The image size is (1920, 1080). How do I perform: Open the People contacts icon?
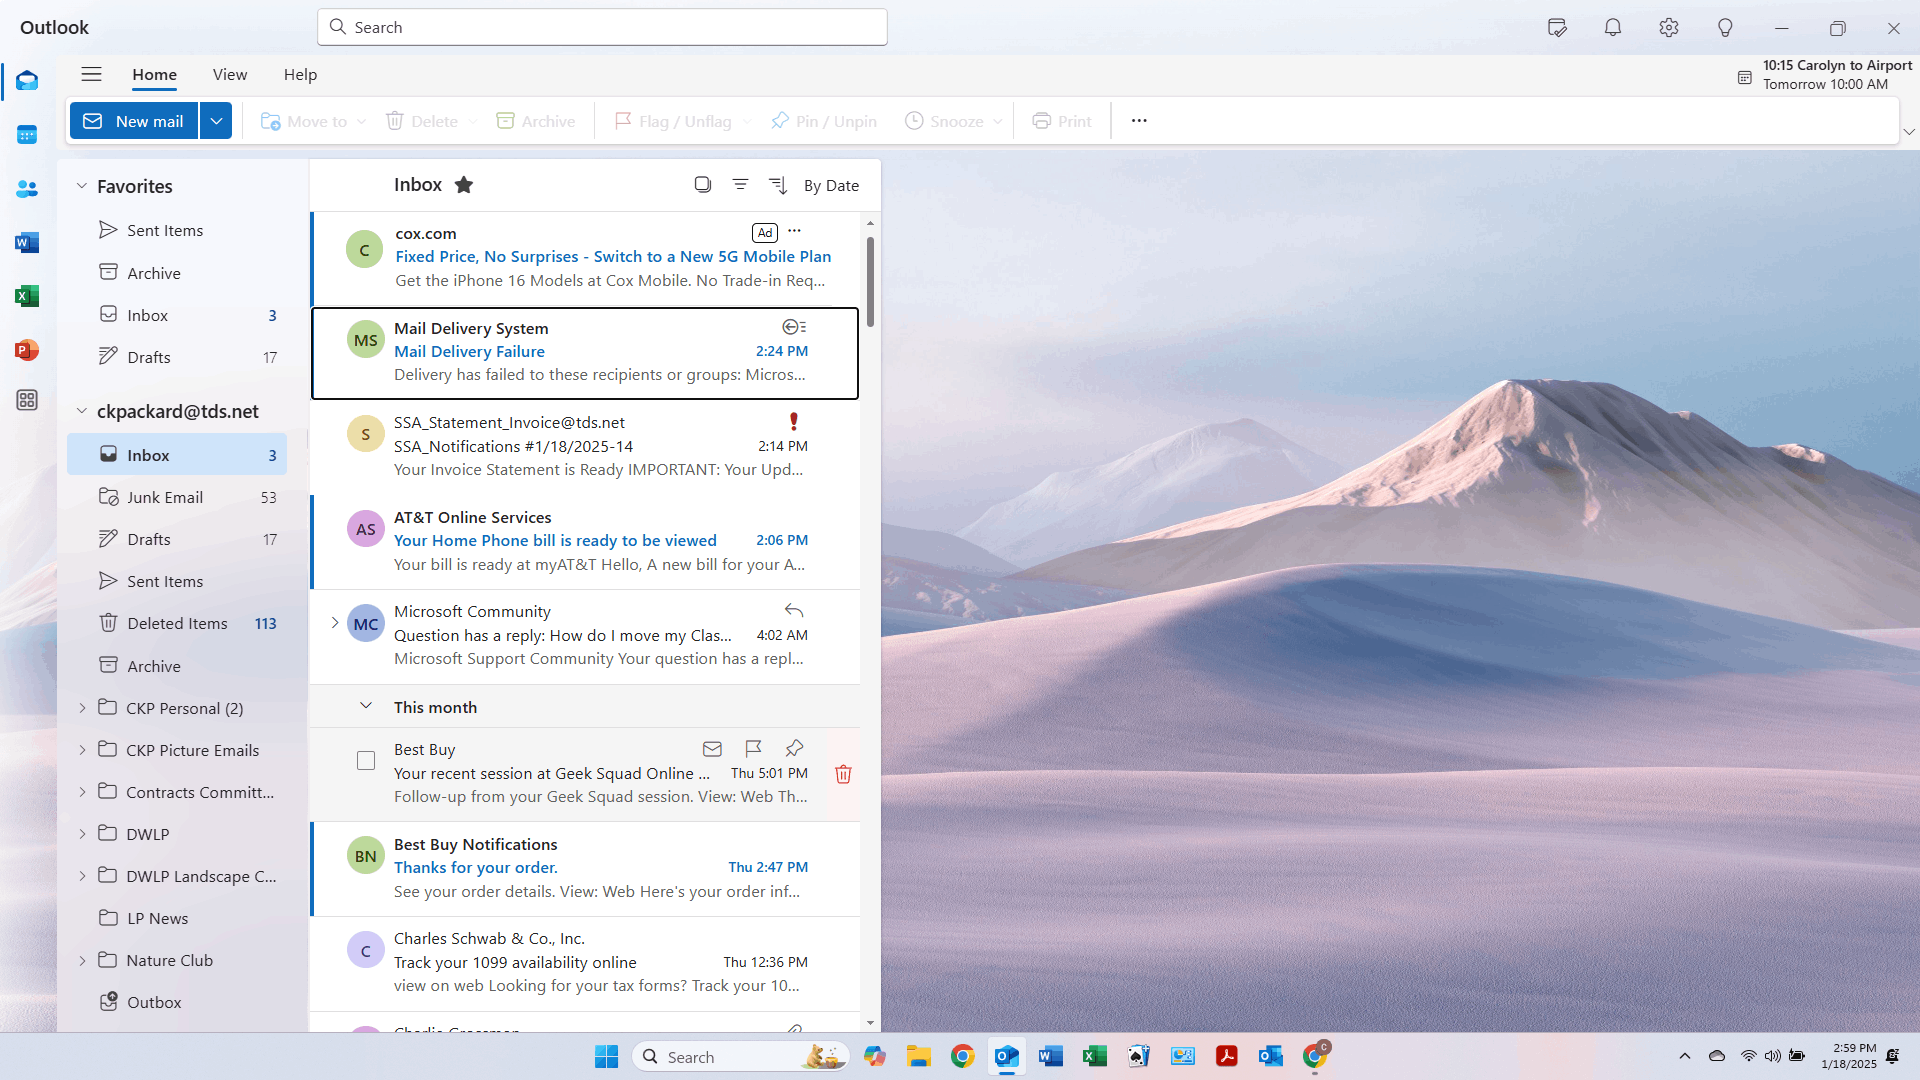27,189
